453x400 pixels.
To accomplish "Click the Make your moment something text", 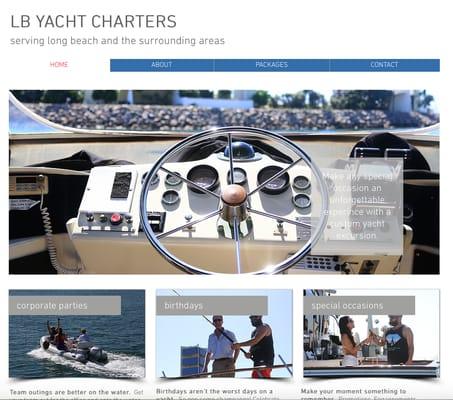I will (x=353, y=391).
